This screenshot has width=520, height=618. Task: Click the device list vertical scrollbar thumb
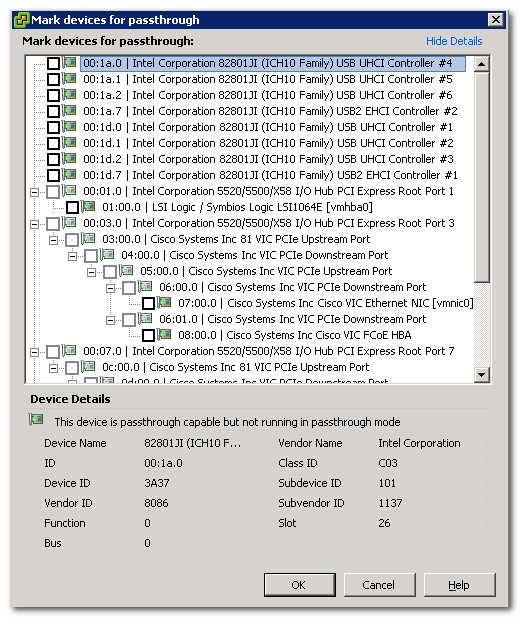point(481,177)
